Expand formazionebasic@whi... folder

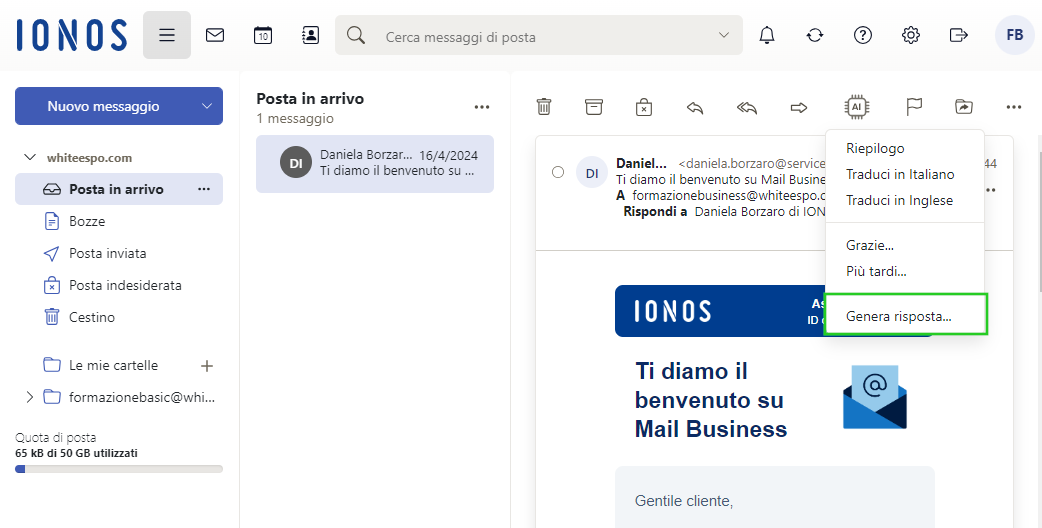(29, 397)
